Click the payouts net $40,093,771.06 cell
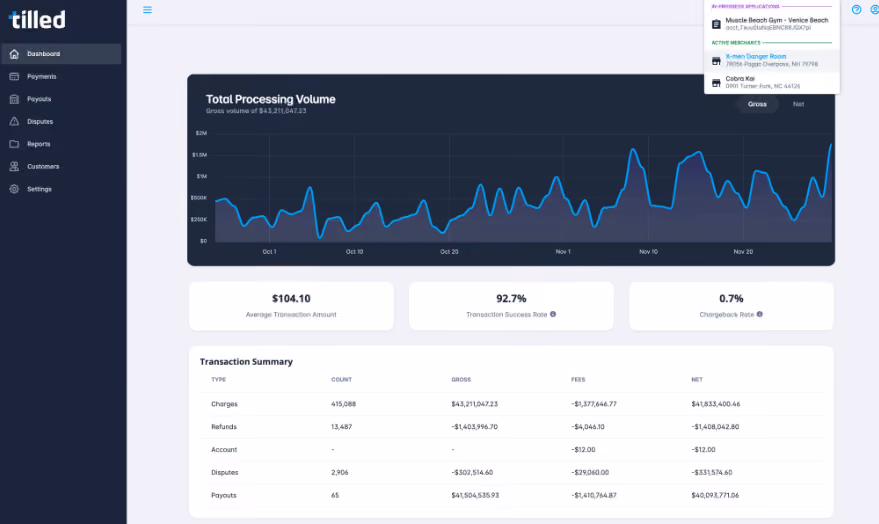The height and width of the screenshot is (524, 879). click(x=715, y=495)
